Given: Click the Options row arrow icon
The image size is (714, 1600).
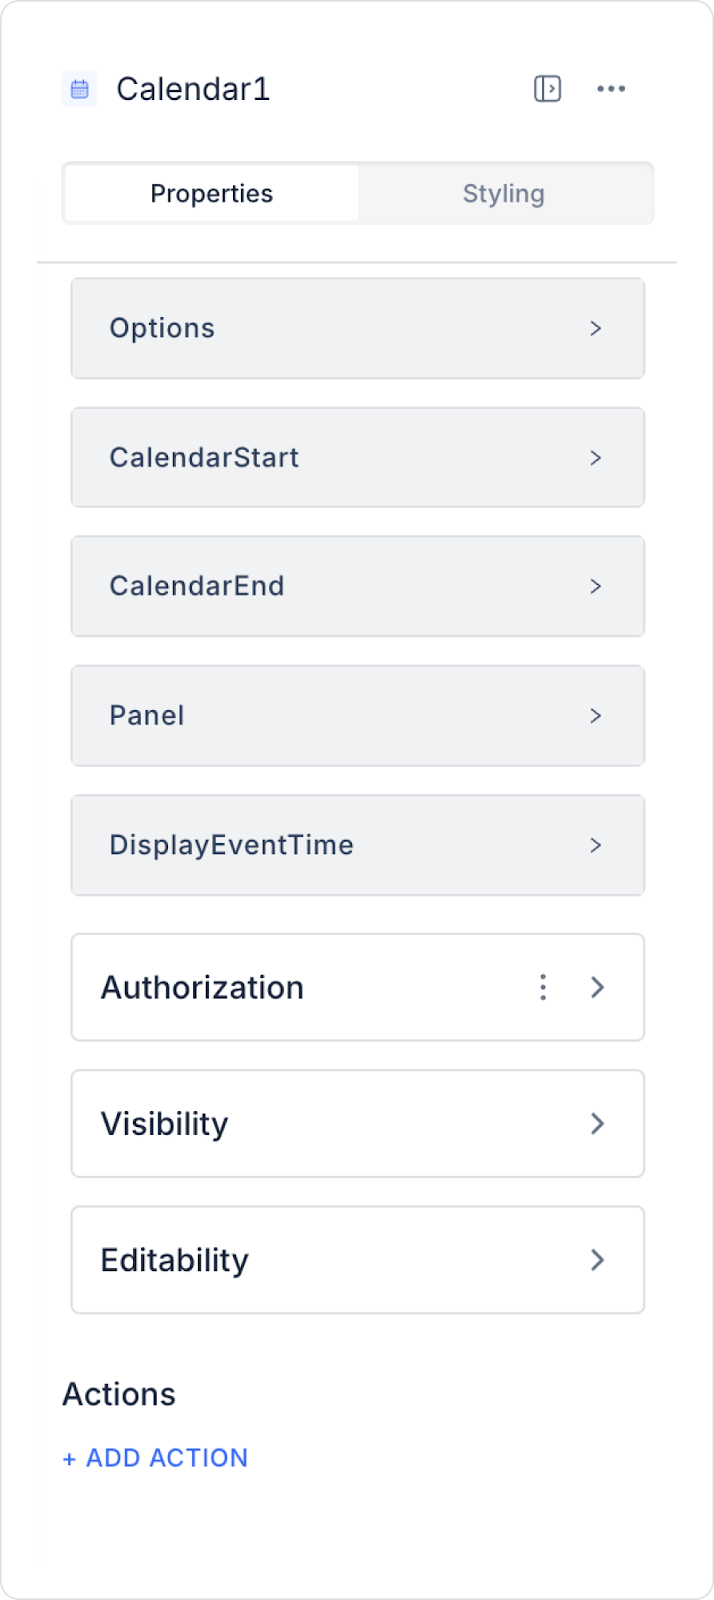Looking at the screenshot, I should [x=596, y=328].
